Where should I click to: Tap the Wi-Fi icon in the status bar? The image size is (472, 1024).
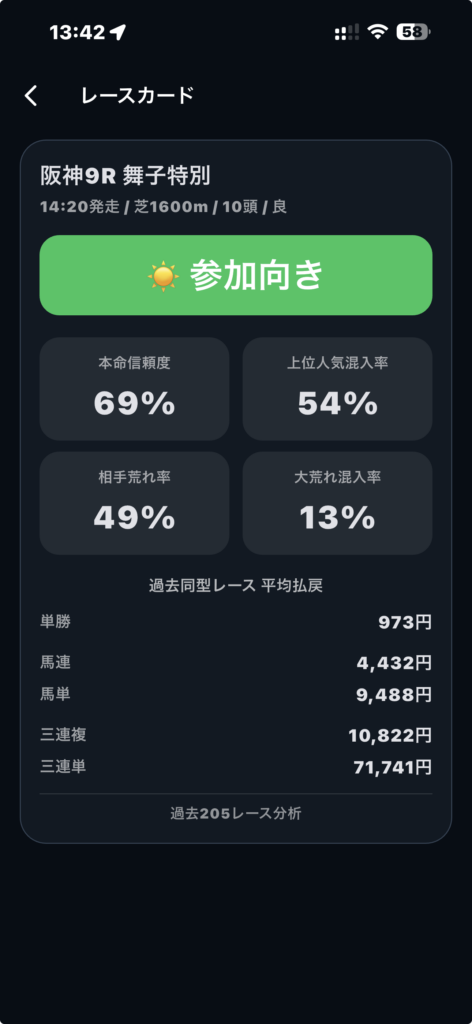(x=377, y=32)
